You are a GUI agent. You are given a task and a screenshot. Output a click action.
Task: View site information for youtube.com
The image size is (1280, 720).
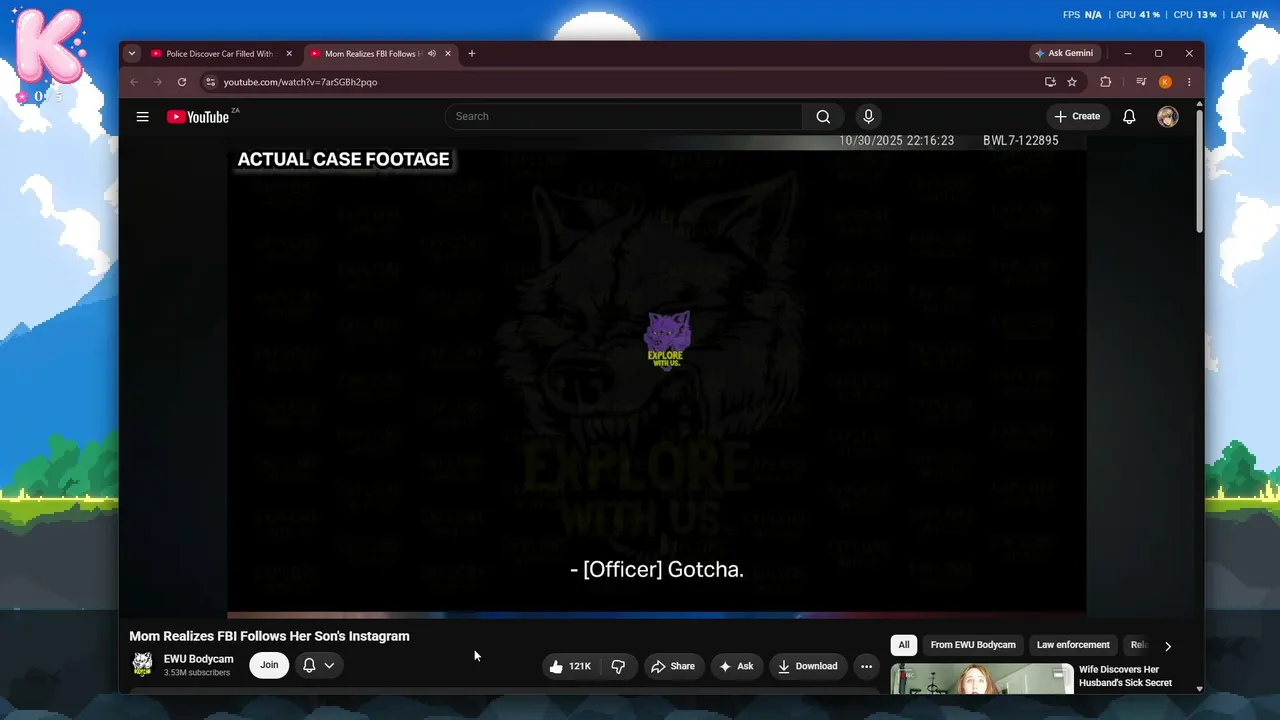[210, 82]
